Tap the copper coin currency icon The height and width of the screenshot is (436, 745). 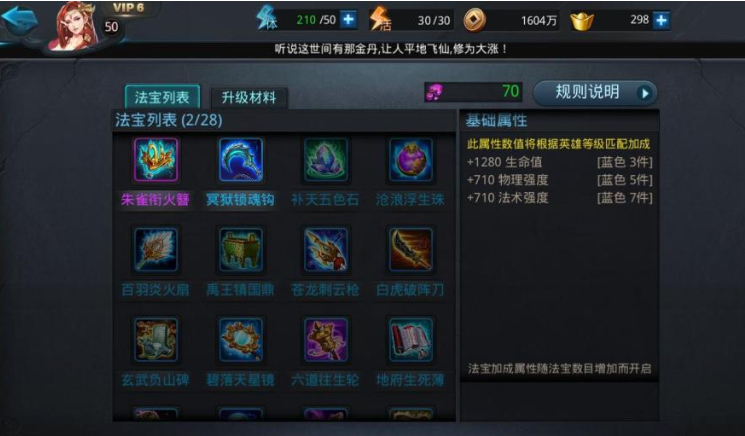pyautogui.click(x=474, y=21)
